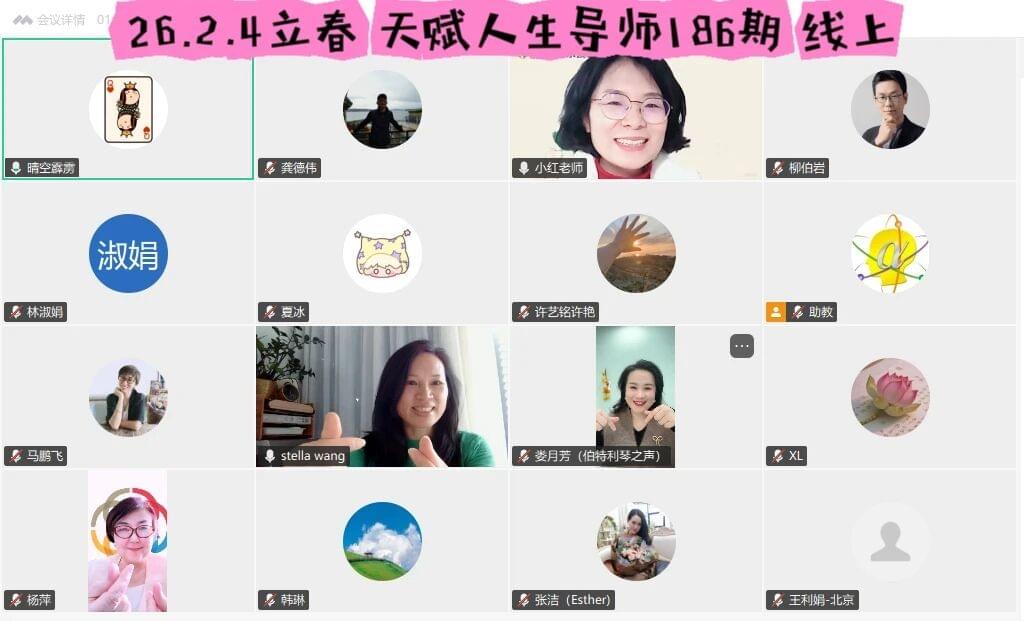Click 张洁 (Esther) name label
This screenshot has width=1024, height=621.
[573, 599]
